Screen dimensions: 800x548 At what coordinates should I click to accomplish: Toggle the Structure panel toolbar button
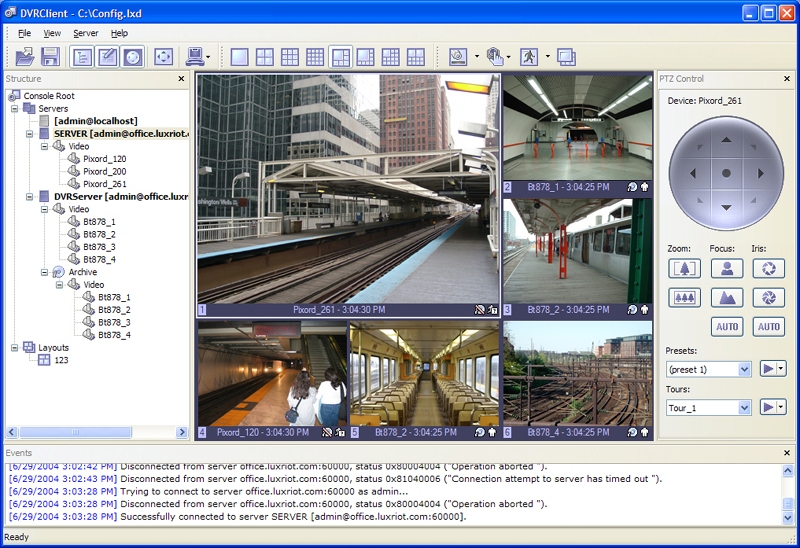coord(82,57)
